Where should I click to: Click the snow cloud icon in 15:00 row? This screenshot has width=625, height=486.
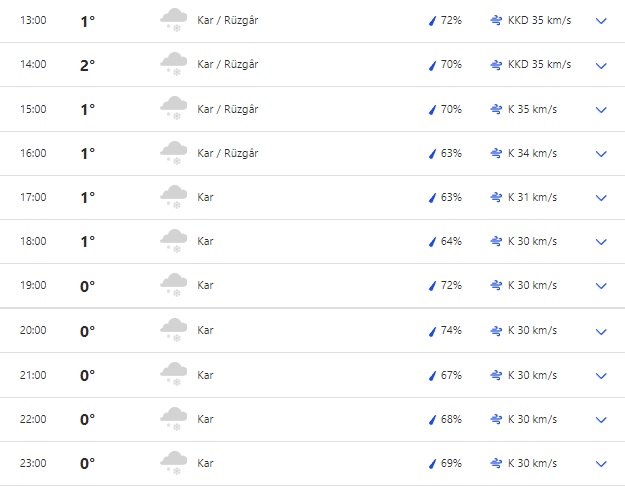coord(173,109)
